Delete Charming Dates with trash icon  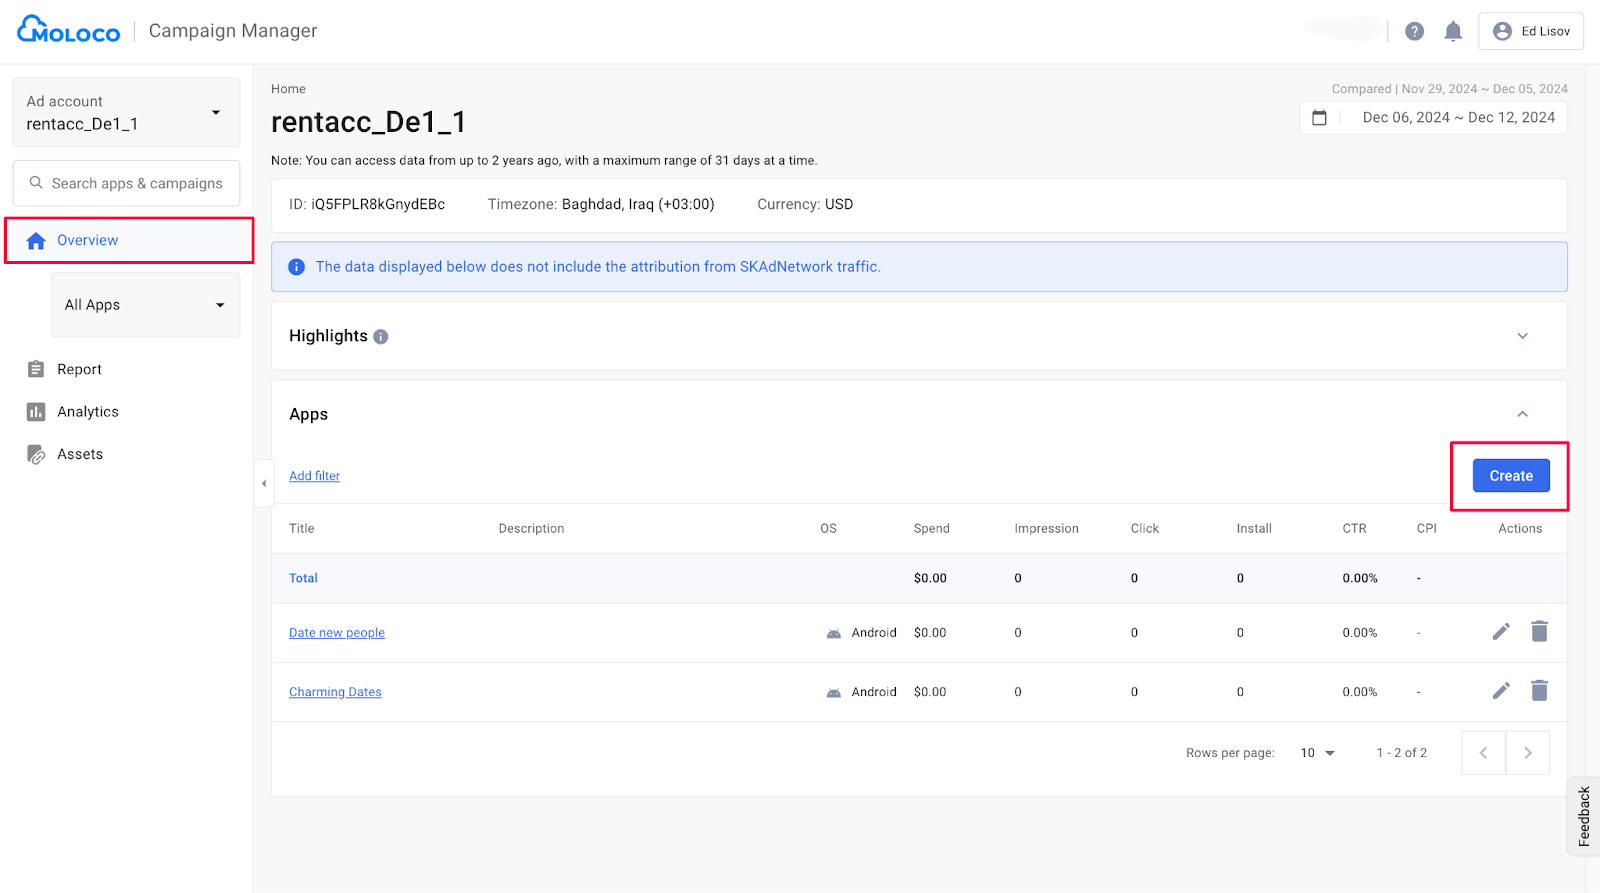coord(1539,690)
